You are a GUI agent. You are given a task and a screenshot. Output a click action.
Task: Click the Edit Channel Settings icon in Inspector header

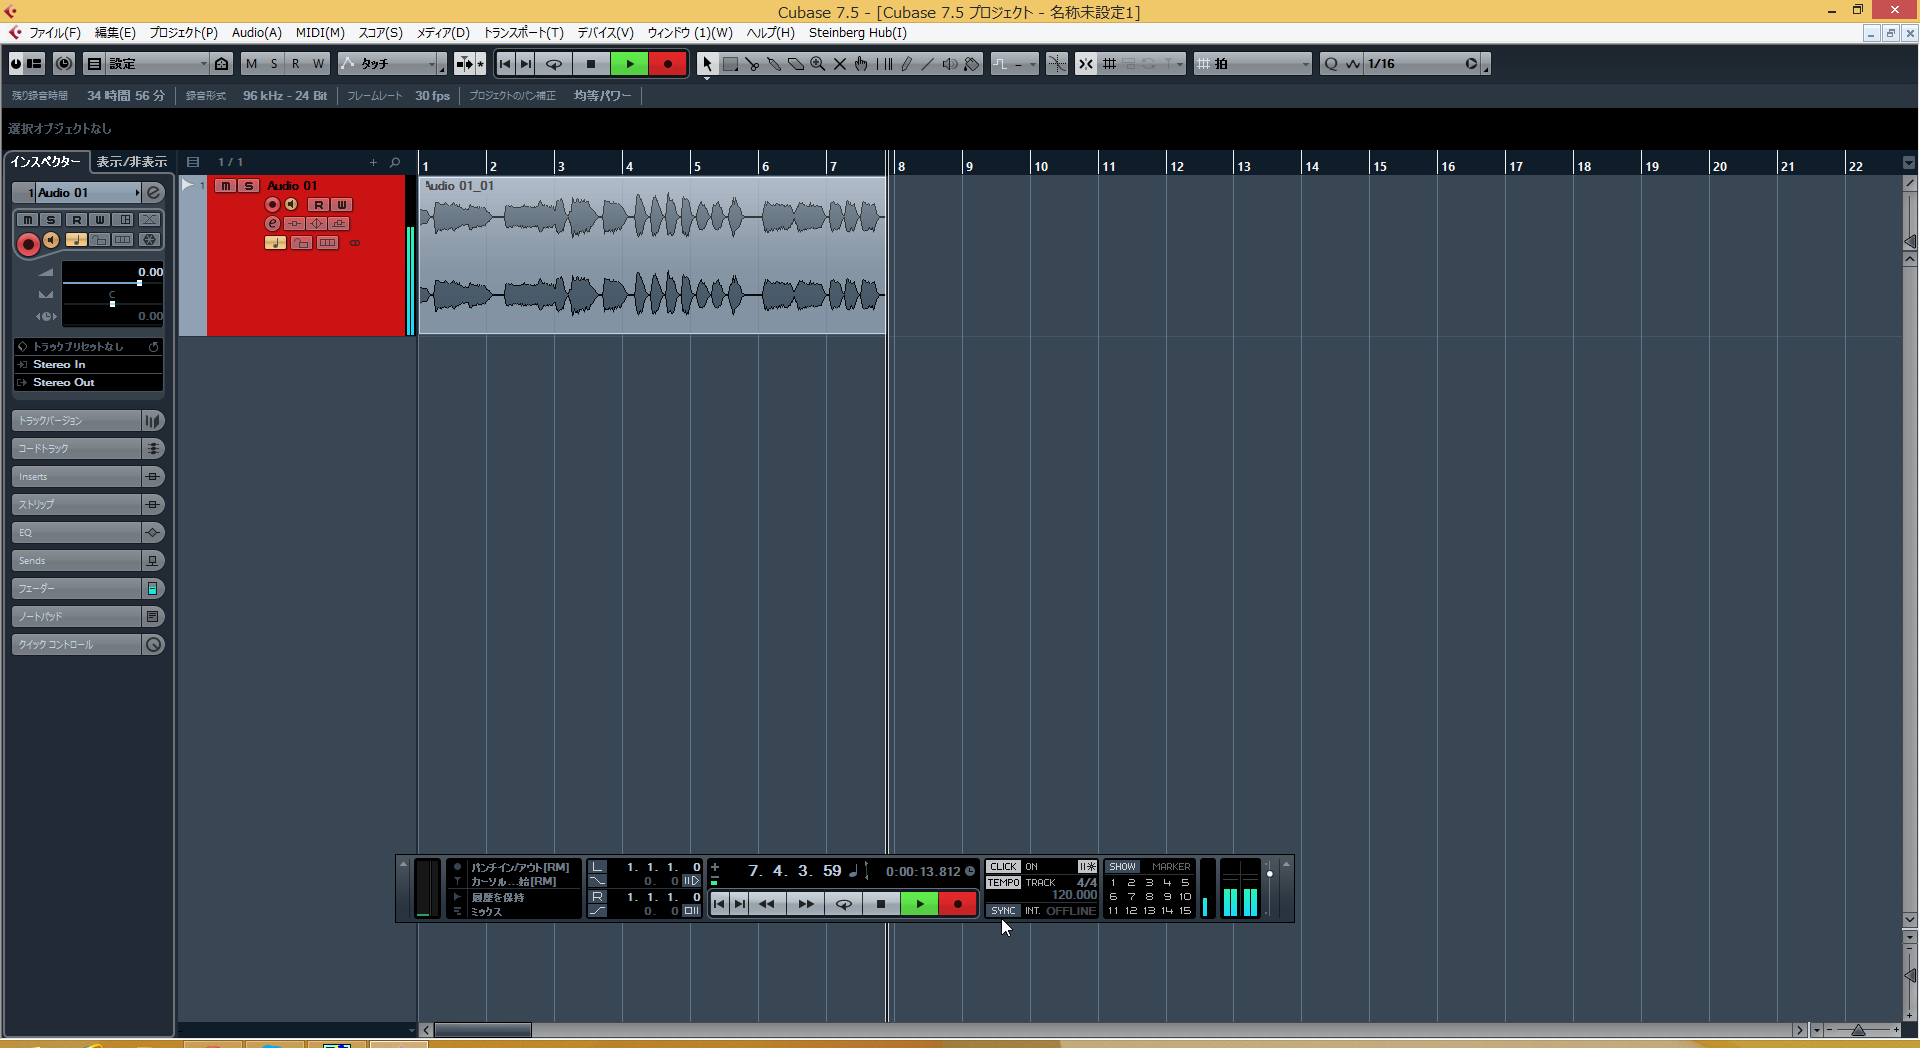coord(153,192)
